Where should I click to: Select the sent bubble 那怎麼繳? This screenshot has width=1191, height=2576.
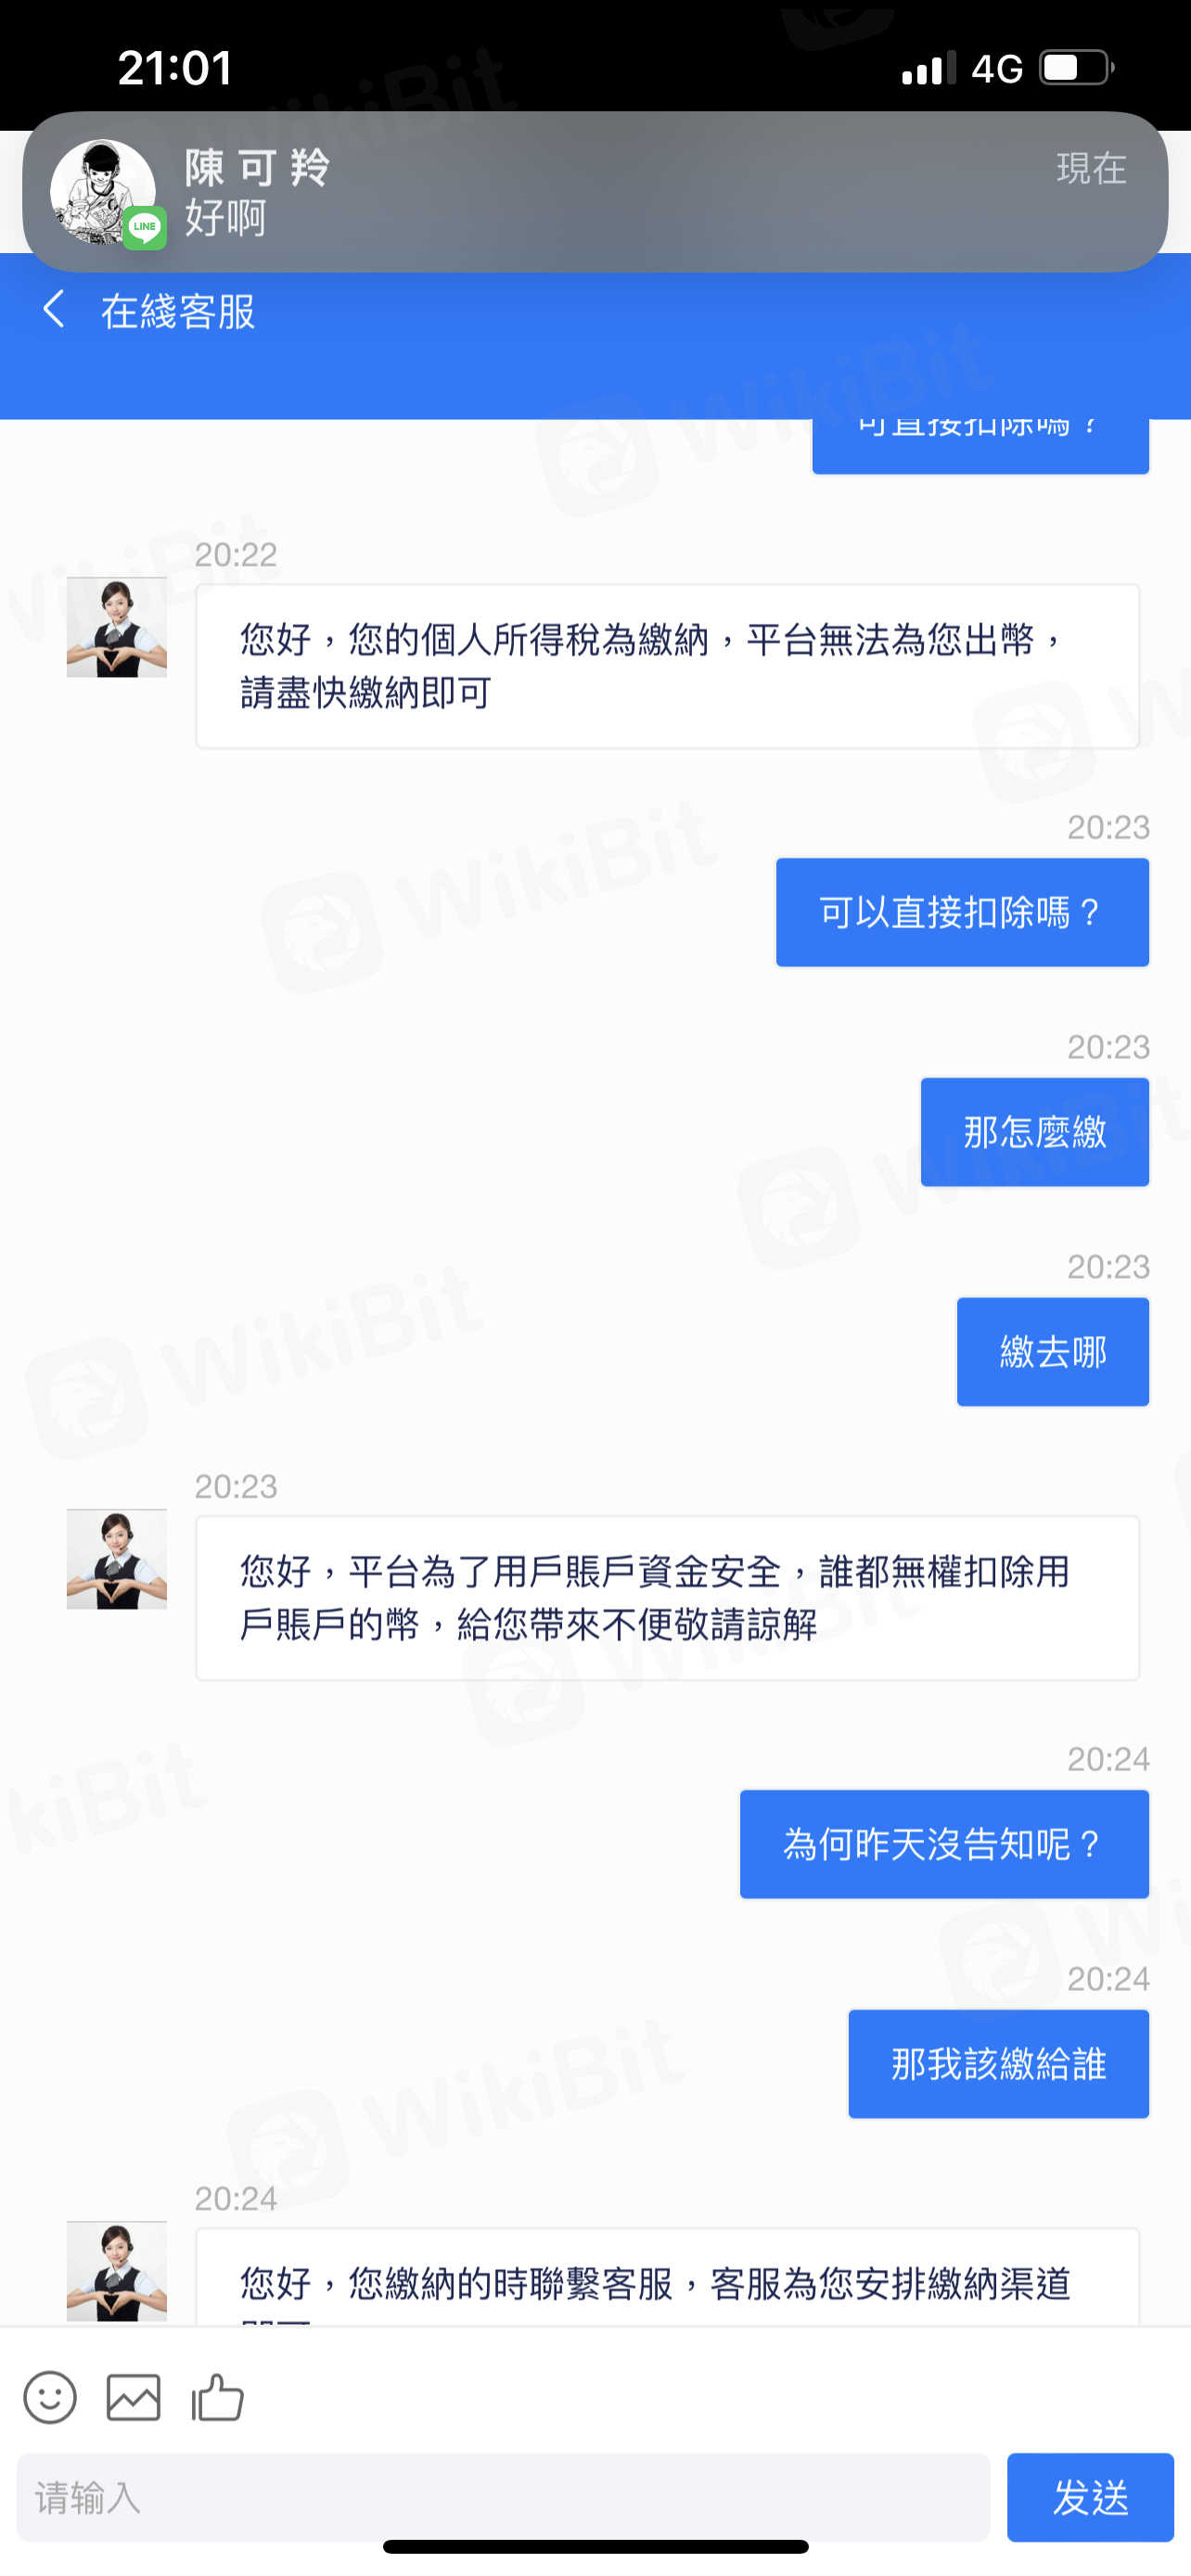tap(1035, 1132)
